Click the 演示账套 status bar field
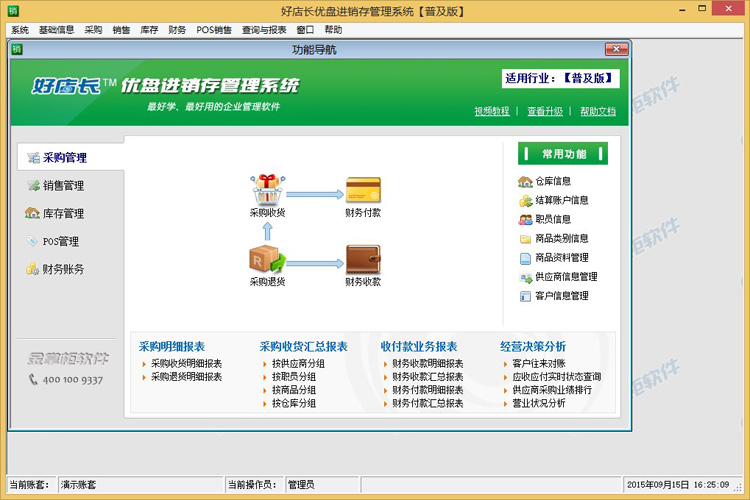Image resolution: width=750 pixels, height=500 pixels. click(141, 484)
